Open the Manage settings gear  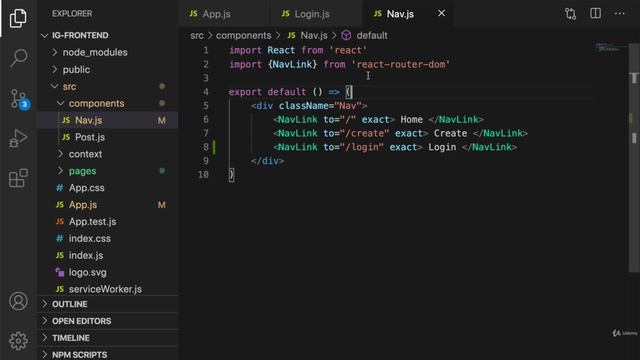(x=18, y=340)
